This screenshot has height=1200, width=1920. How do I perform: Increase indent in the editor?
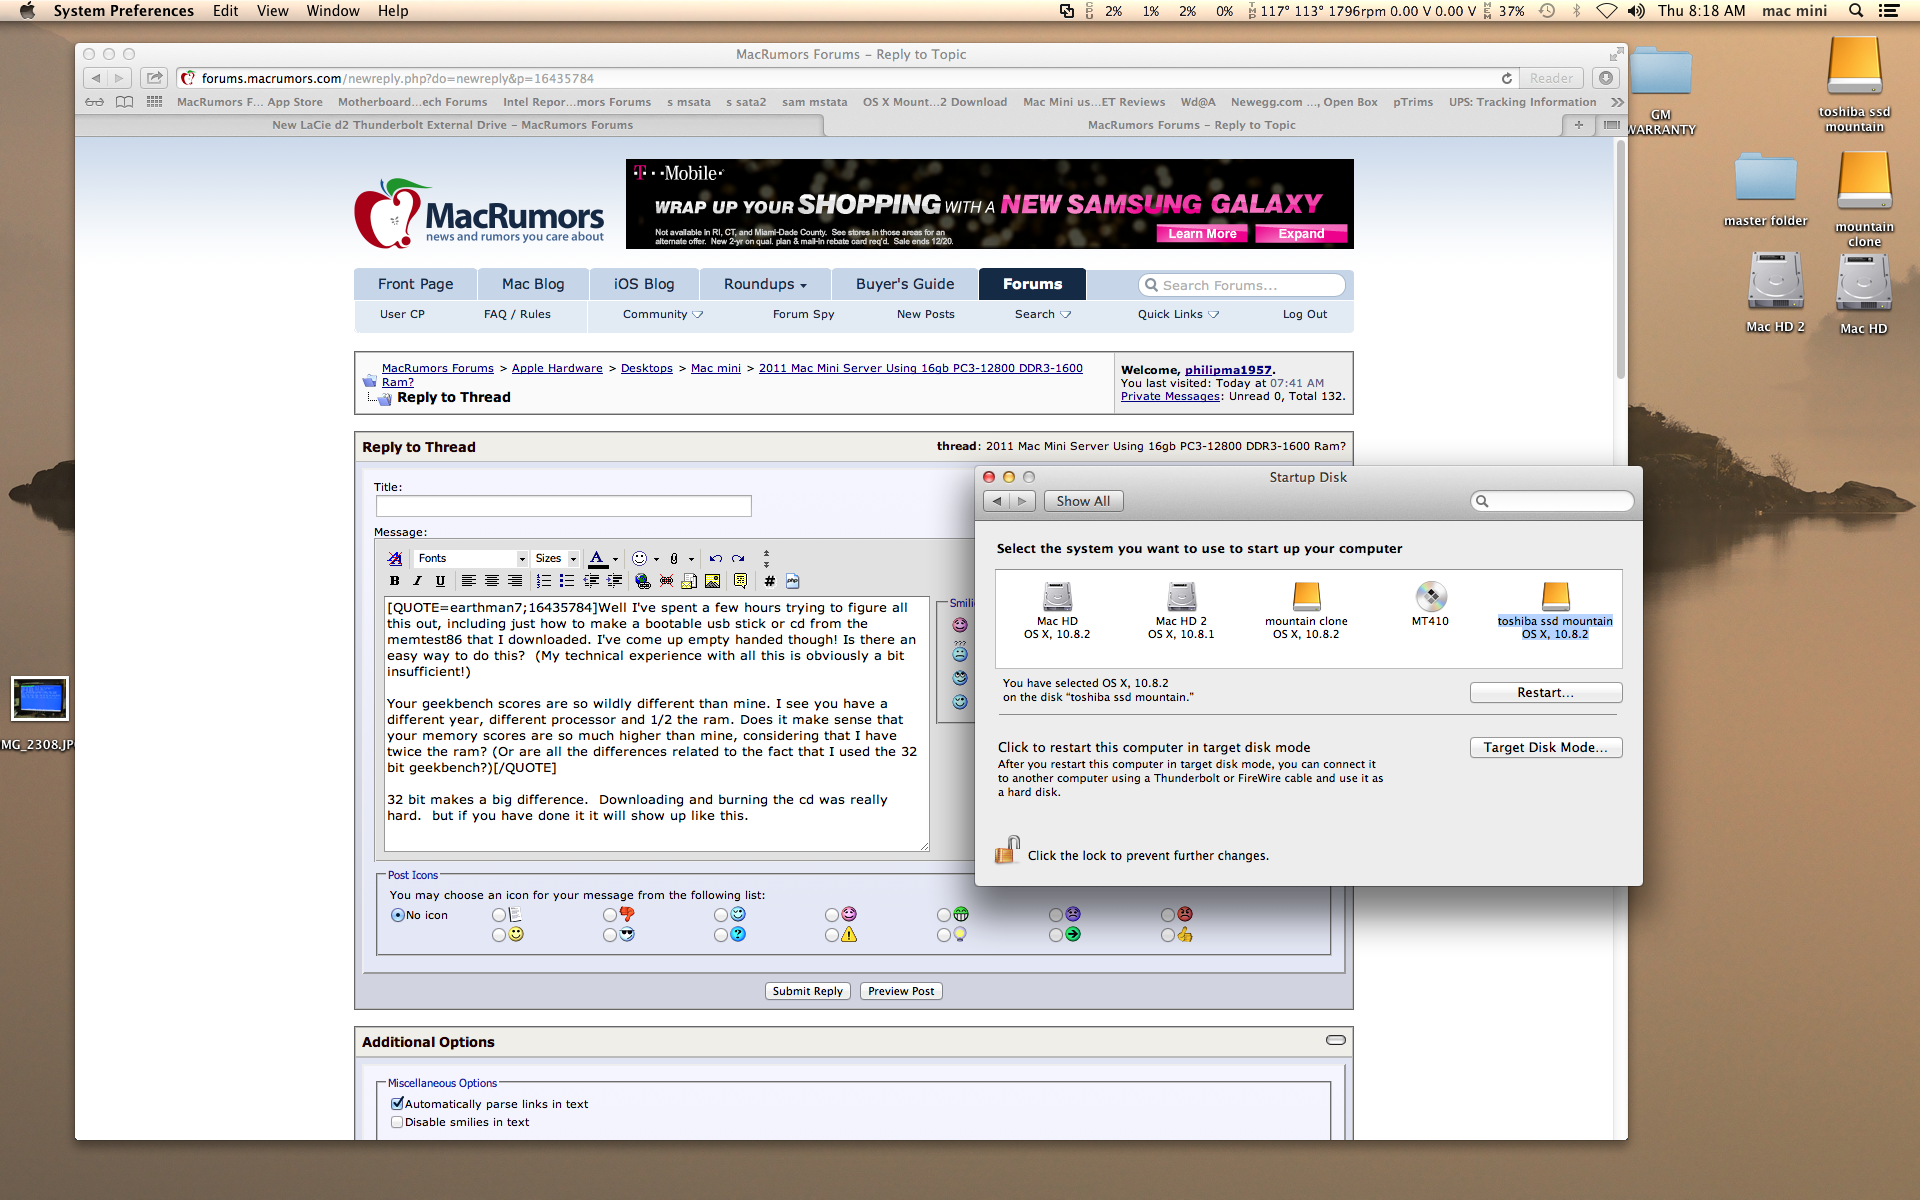click(x=614, y=581)
